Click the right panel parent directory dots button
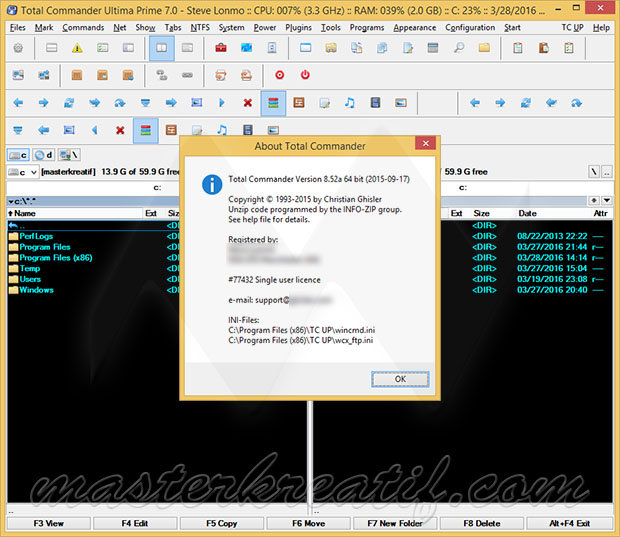The width and height of the screenshot is (620, 537). 607,172
